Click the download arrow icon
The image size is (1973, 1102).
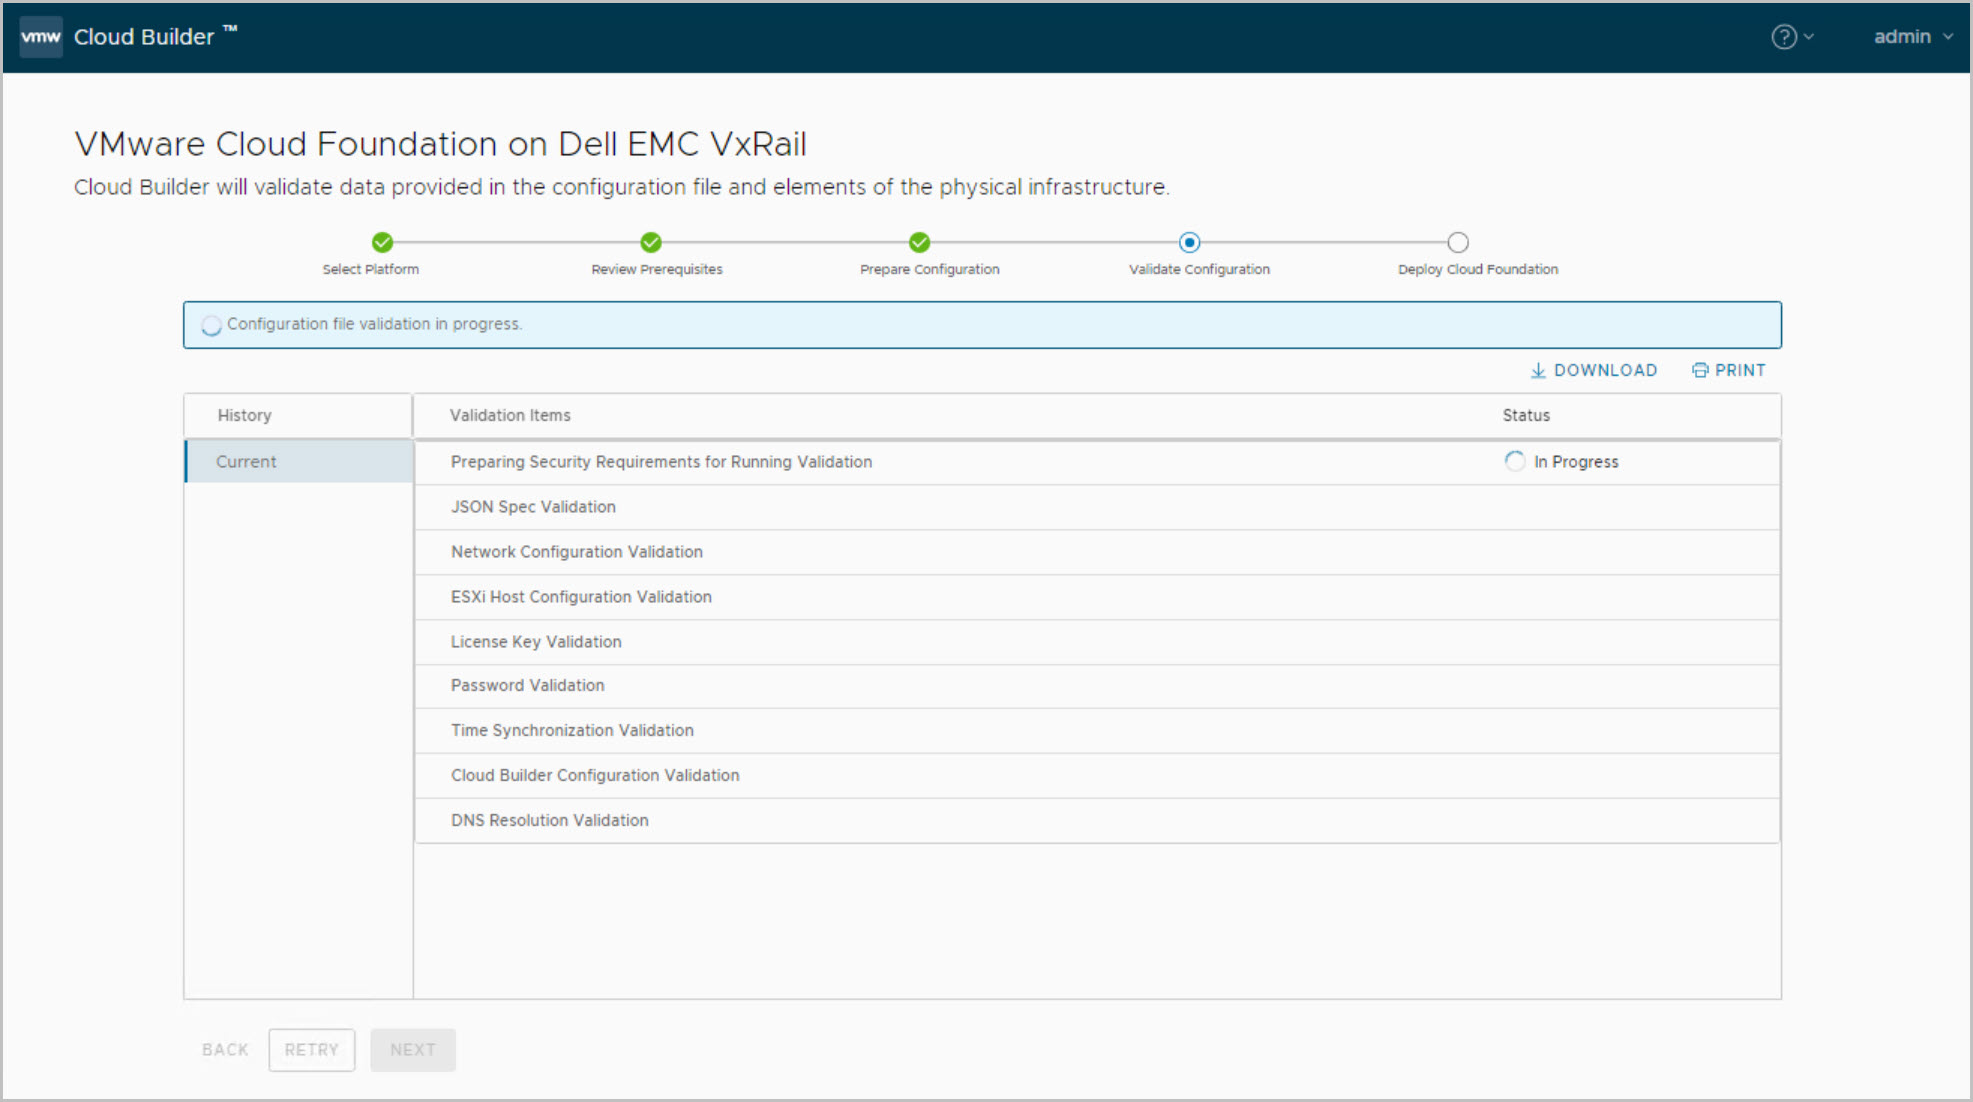pyautogui.click(x=1538, y=371)
